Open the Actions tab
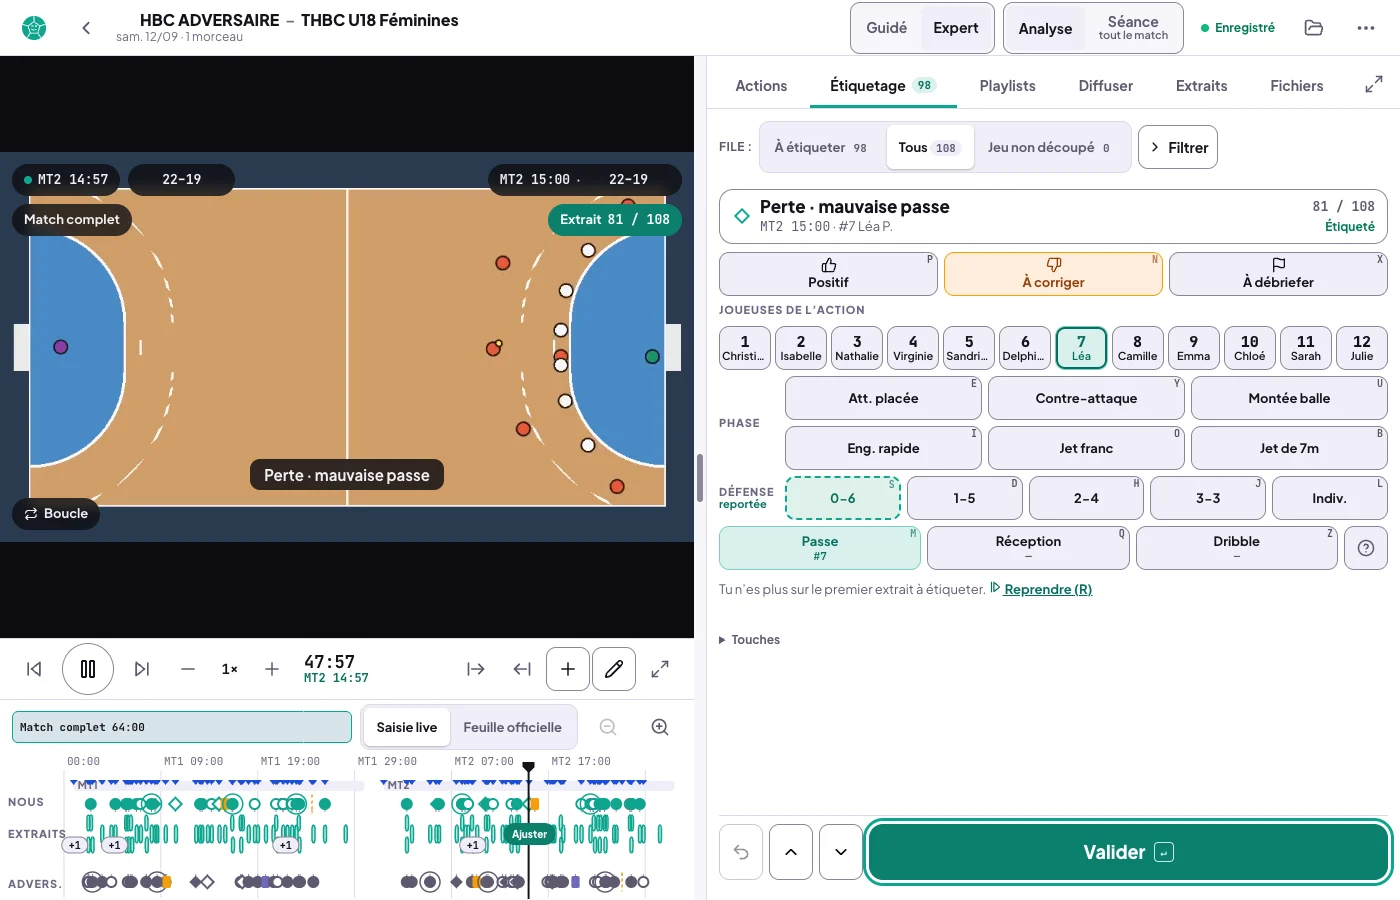This screenshot has height=900, width=1400. point(761,86)
